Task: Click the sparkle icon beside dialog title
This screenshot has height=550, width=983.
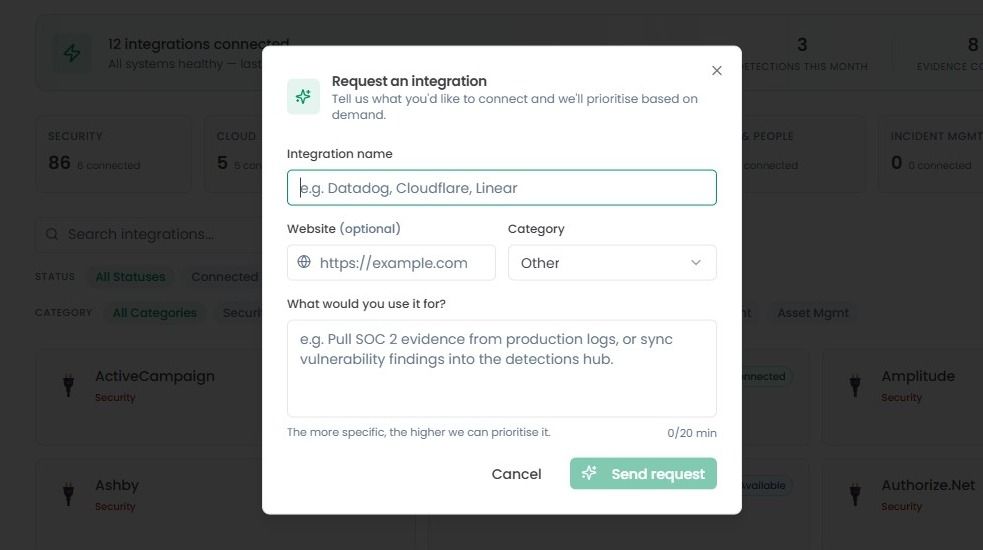Action: (x=303, y=97)
